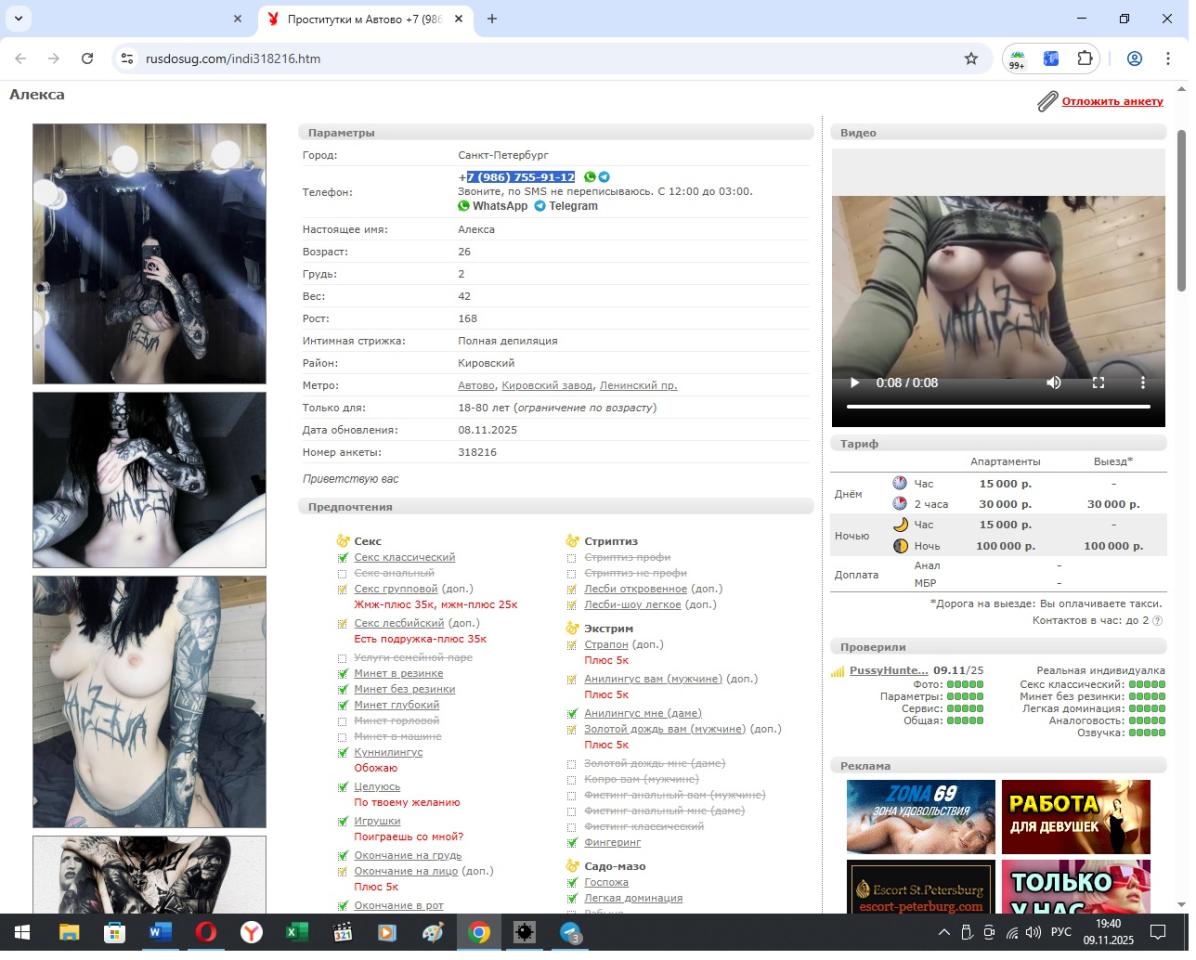Viewport: 1196px width, 960px height.
Task: Open the browser Extensions puzzle icon
Action: coord(1084,59)
